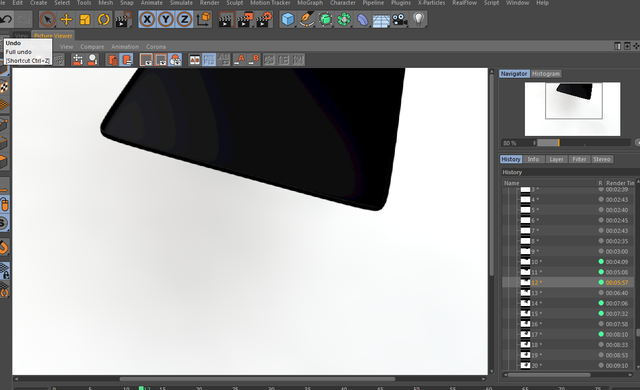Adjust the 80% zoom slider

click(x=584, y=143)
